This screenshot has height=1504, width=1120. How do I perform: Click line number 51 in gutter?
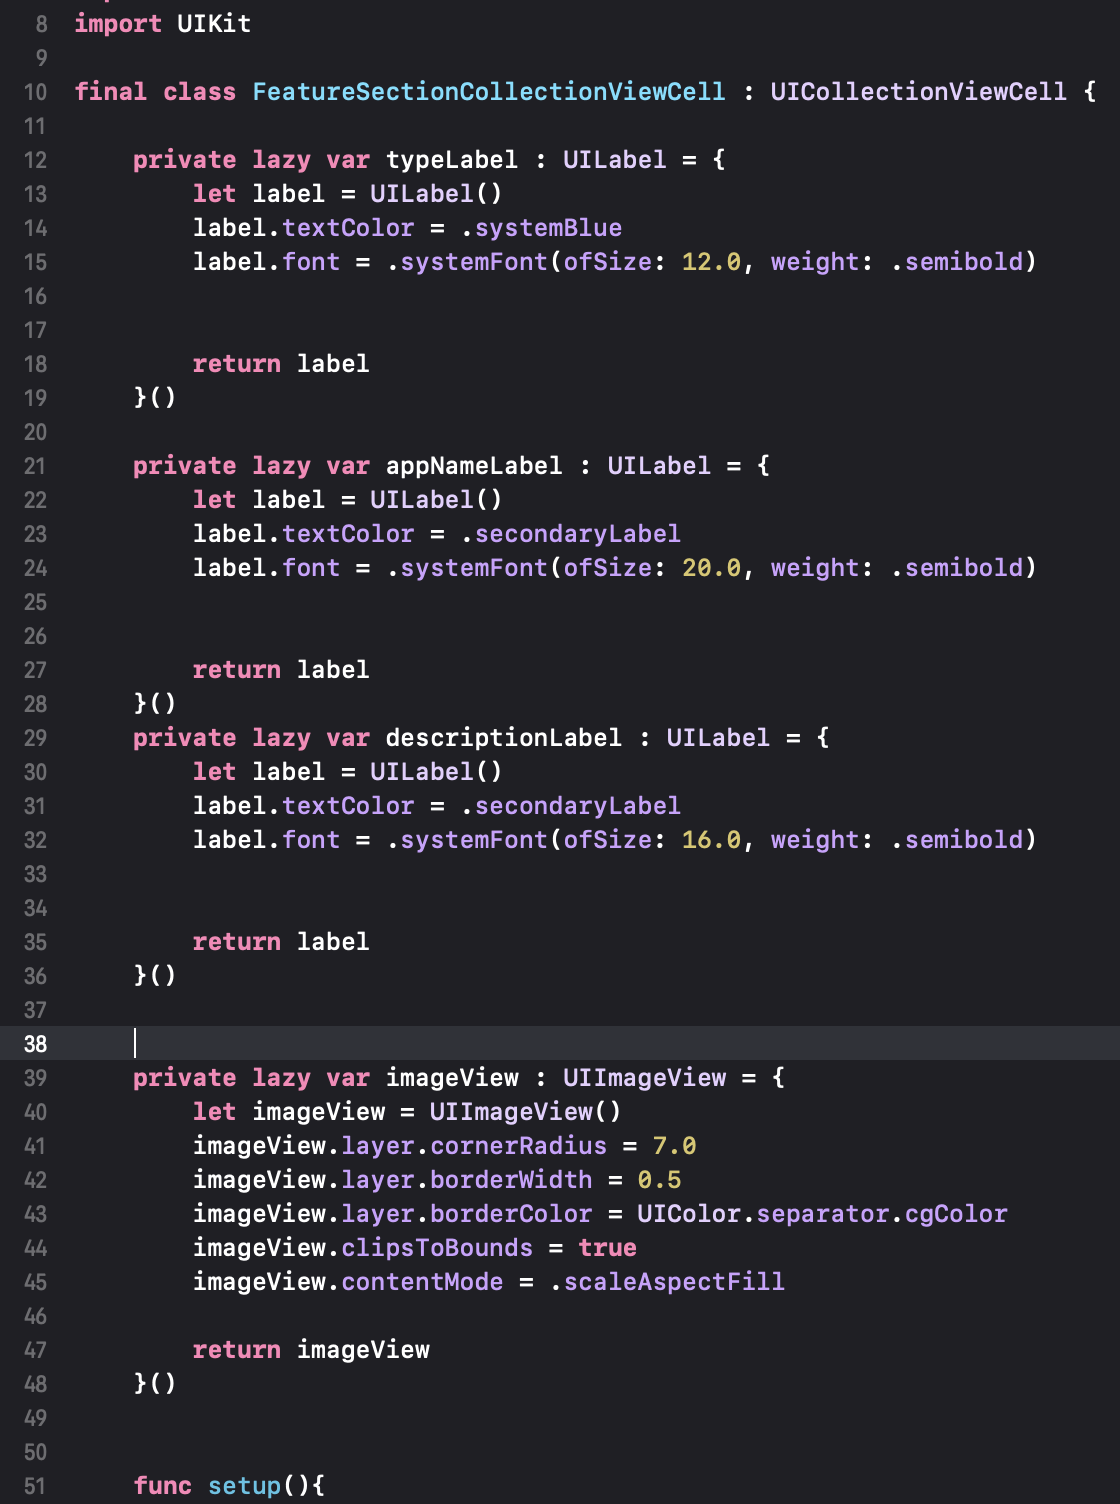click(35, 1486)
